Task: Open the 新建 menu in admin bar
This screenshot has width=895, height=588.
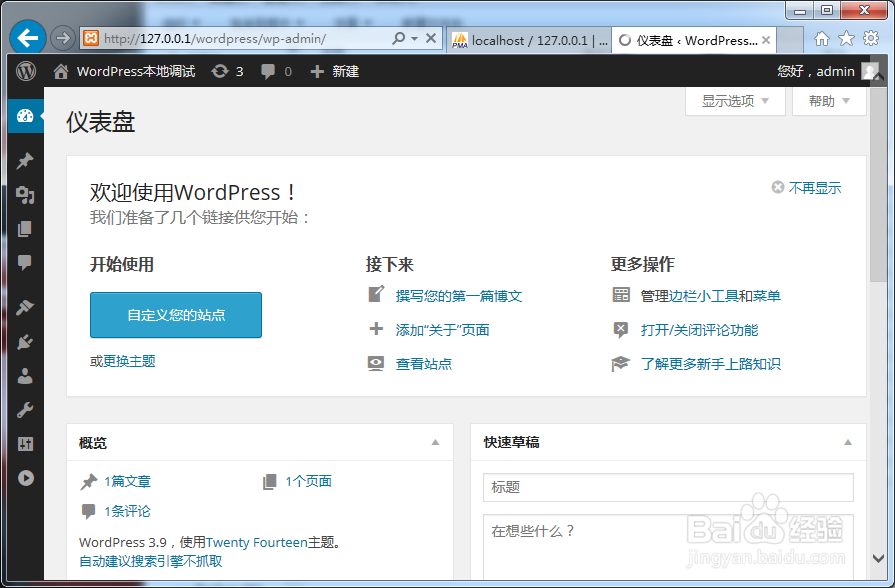Action: coord(334,71)
